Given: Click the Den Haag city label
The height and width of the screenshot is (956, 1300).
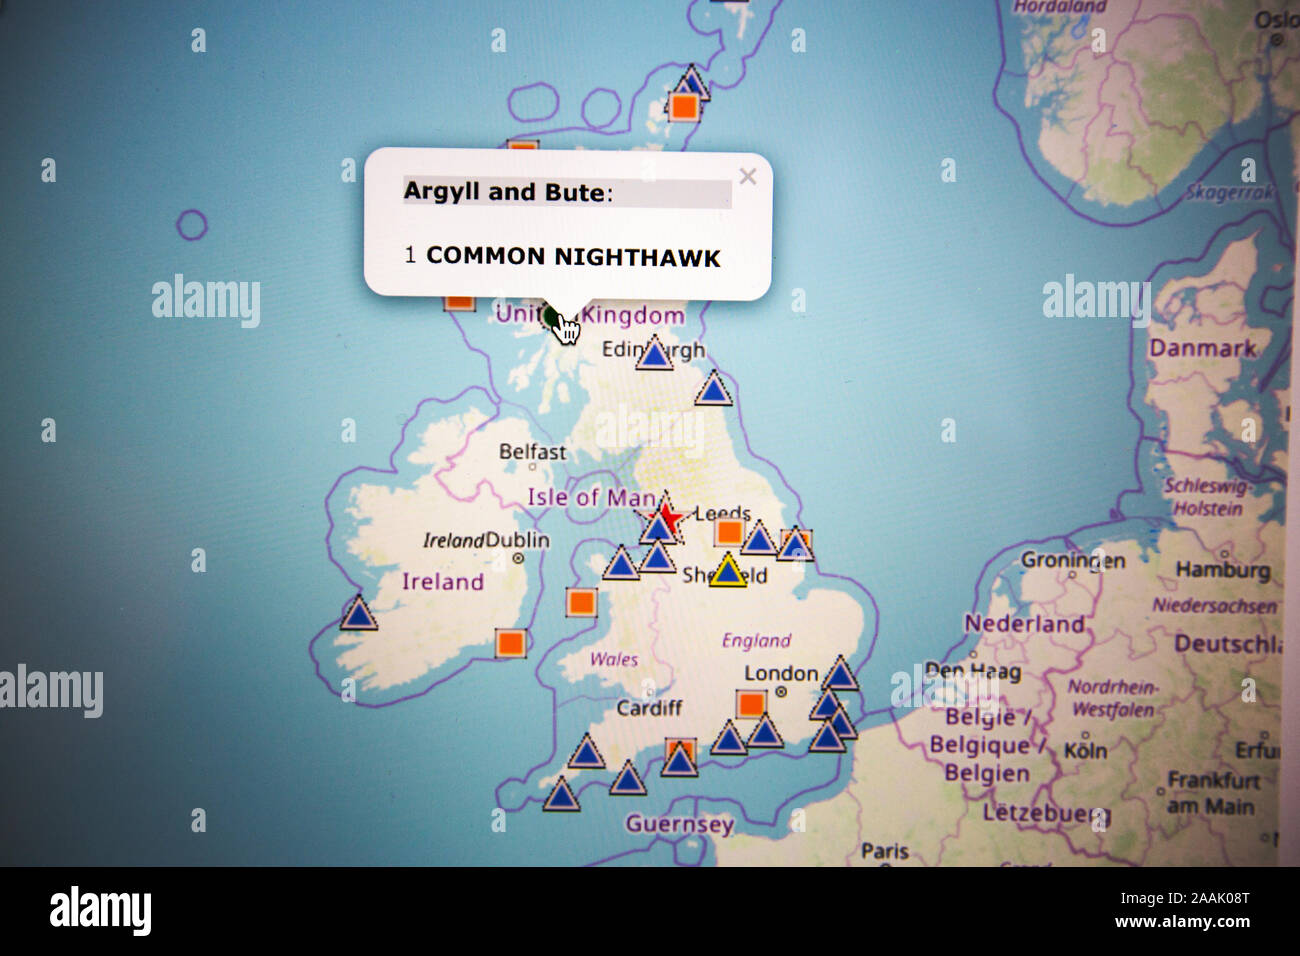Looking at the screenshot, I should (x=973, y=671).
